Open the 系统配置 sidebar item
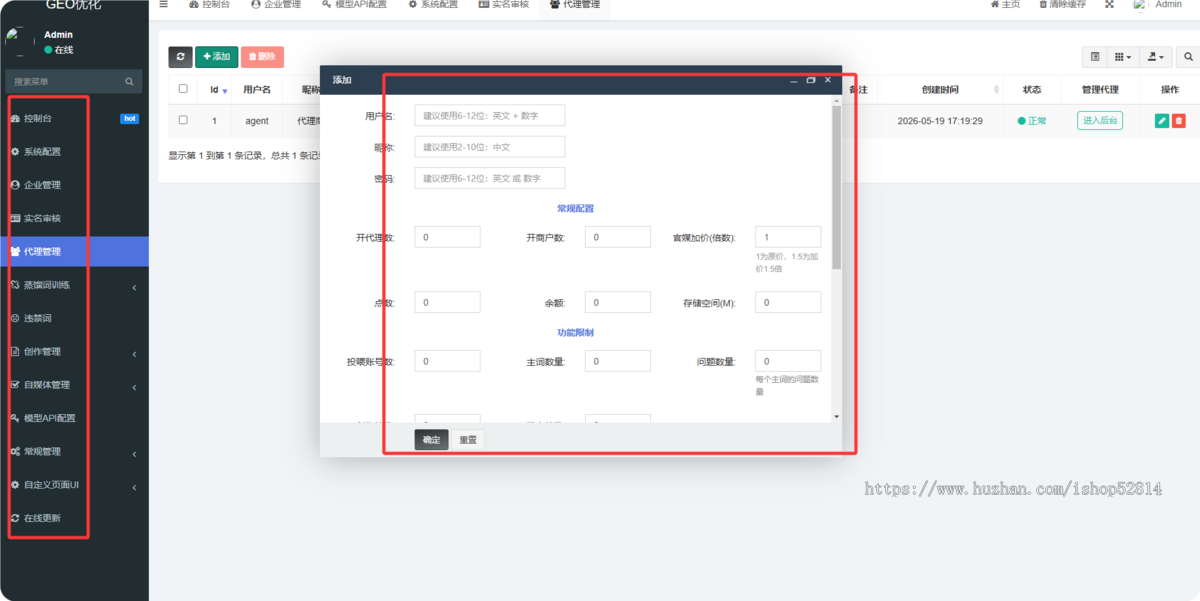 (x=74, y=152)
